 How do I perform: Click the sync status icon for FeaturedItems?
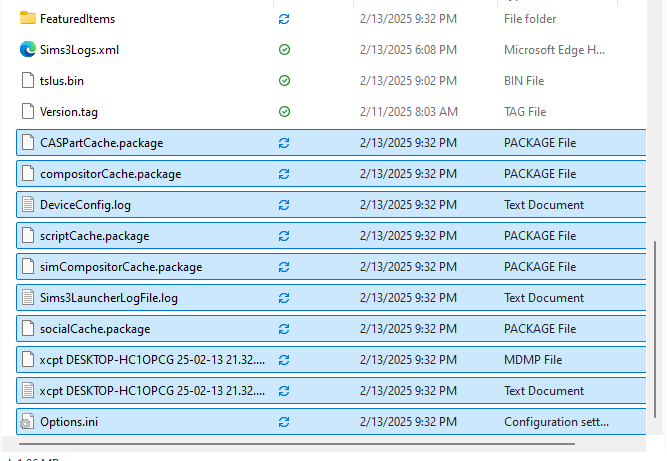pos(284,19)
